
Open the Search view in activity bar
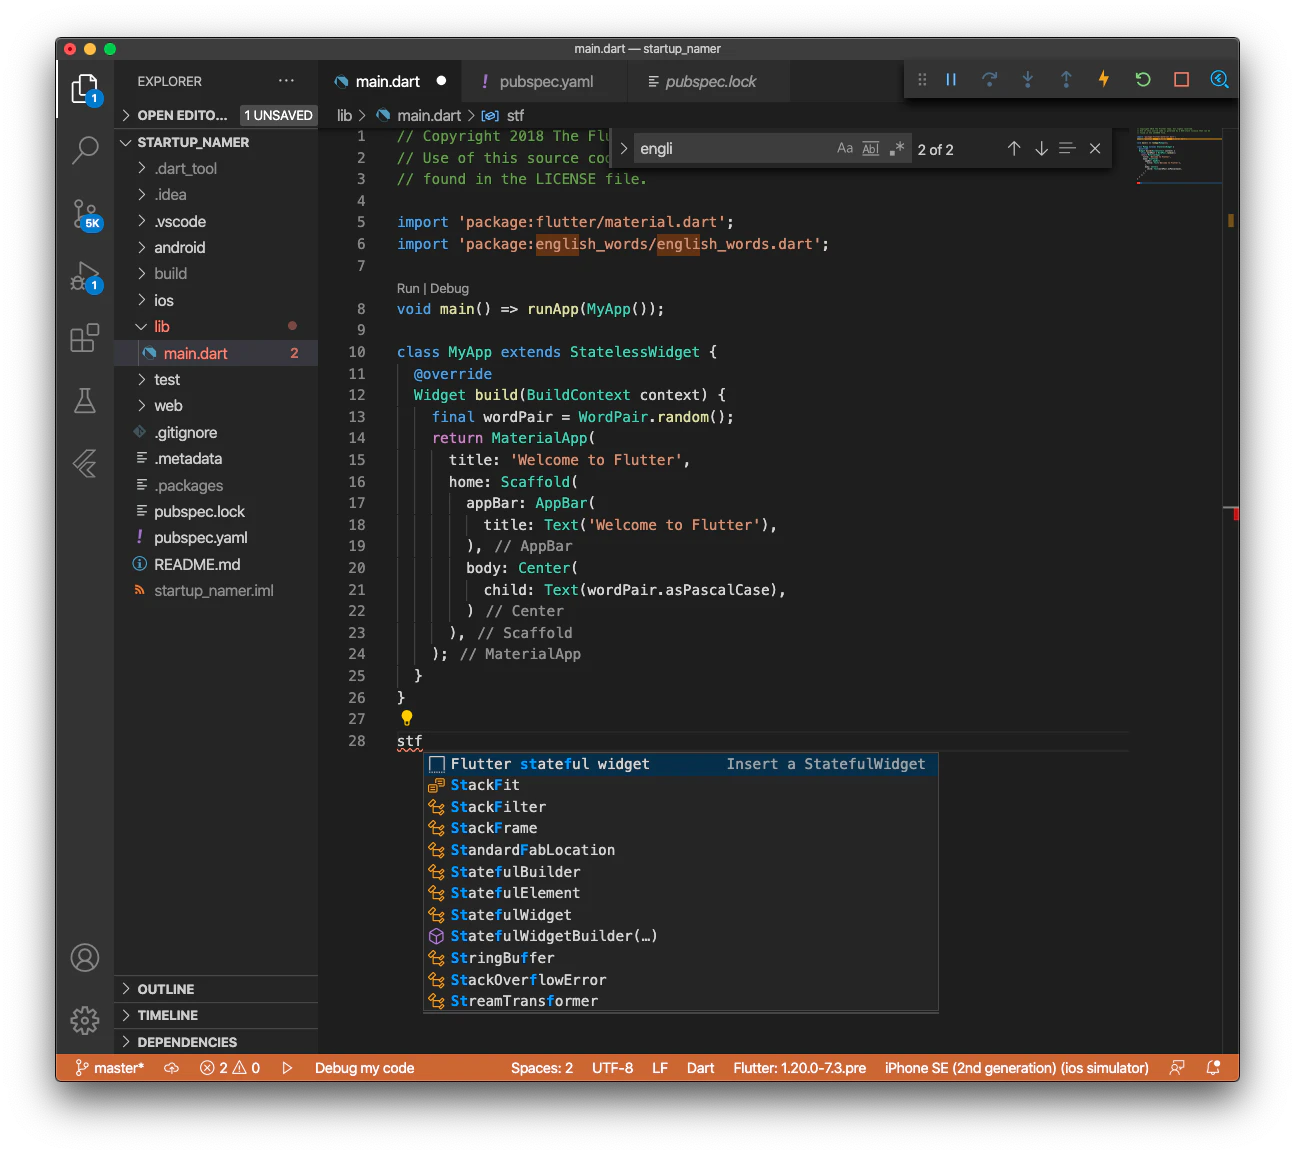tap(85, 151)
